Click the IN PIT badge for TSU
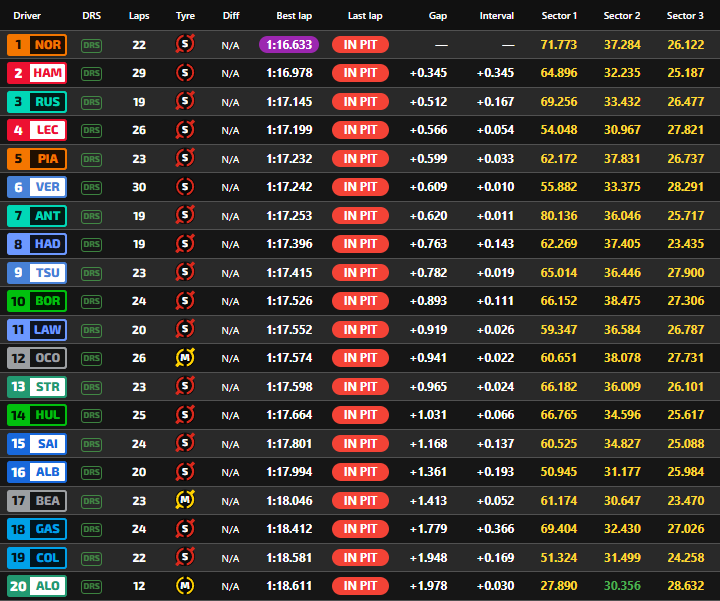The height and width of the screenshot is (601, 720). (x=360, y=273)
